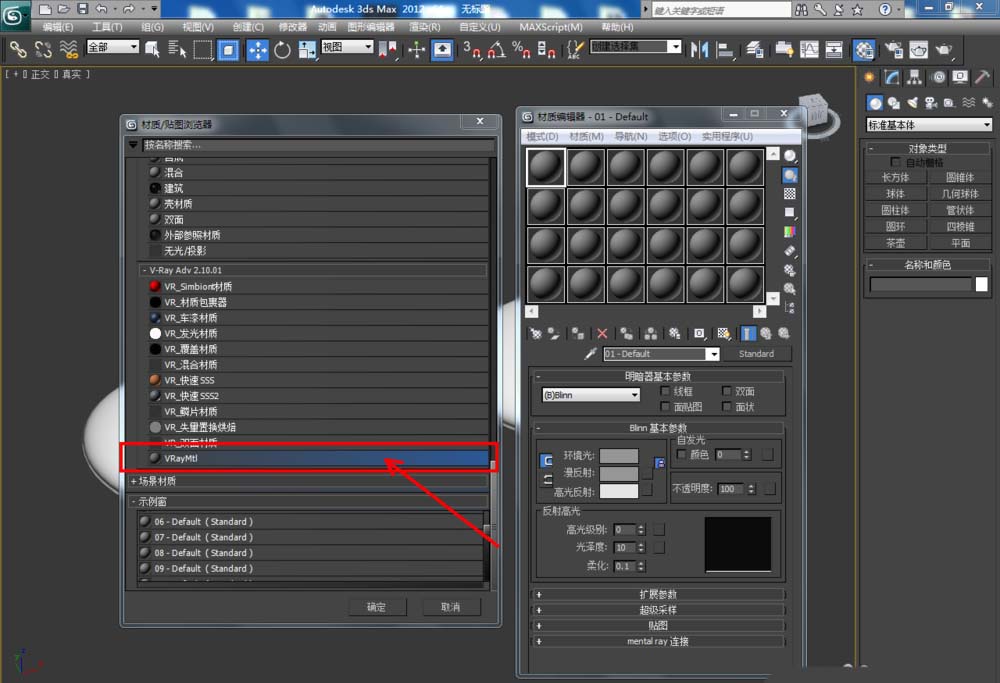Screen dimensions: 1000x683
Task: Enable 面状 (Faceted) checkbox
Action: 726,406
